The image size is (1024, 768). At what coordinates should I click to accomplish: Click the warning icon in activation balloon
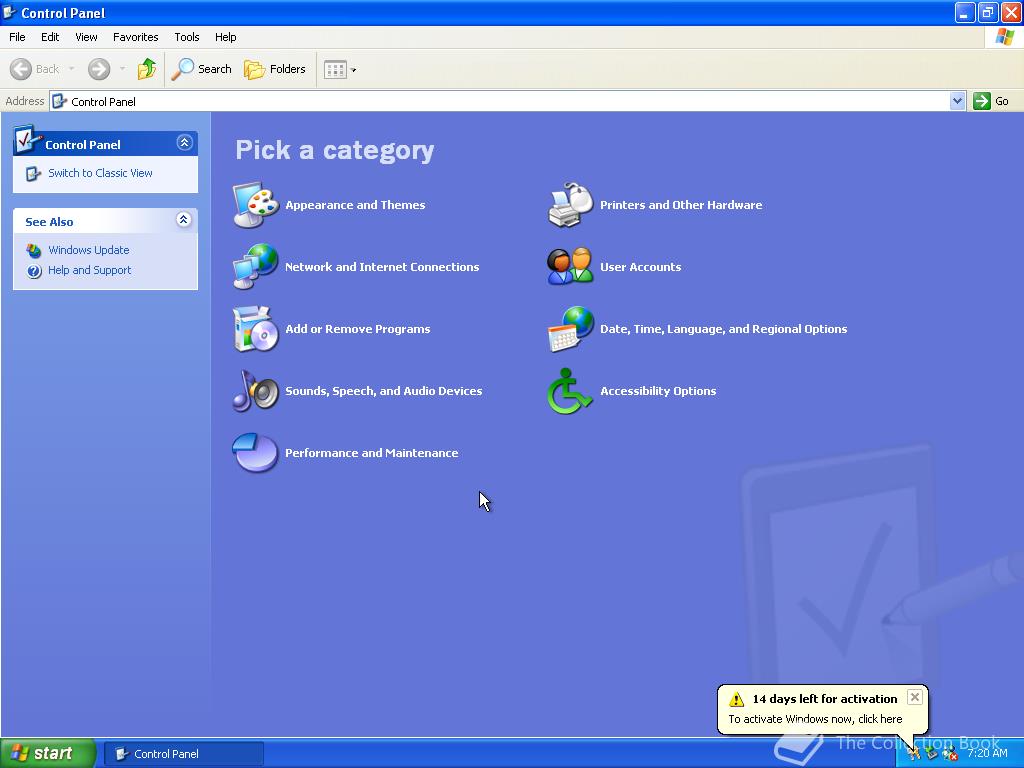tap(737, 699)
